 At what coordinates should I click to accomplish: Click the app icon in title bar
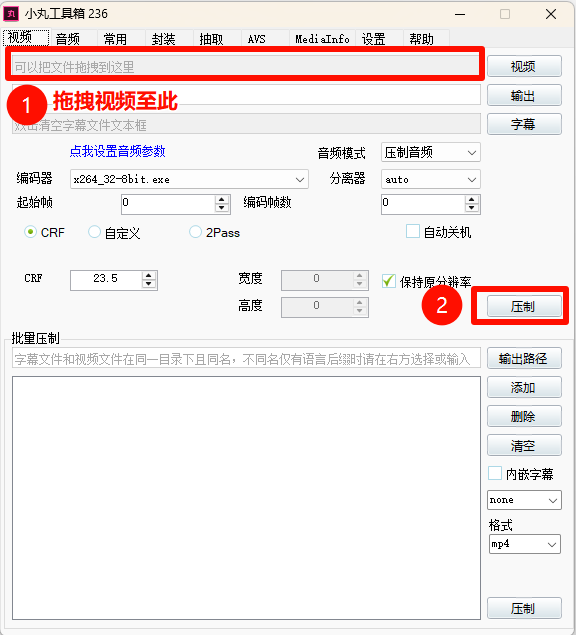click(11, 14)
